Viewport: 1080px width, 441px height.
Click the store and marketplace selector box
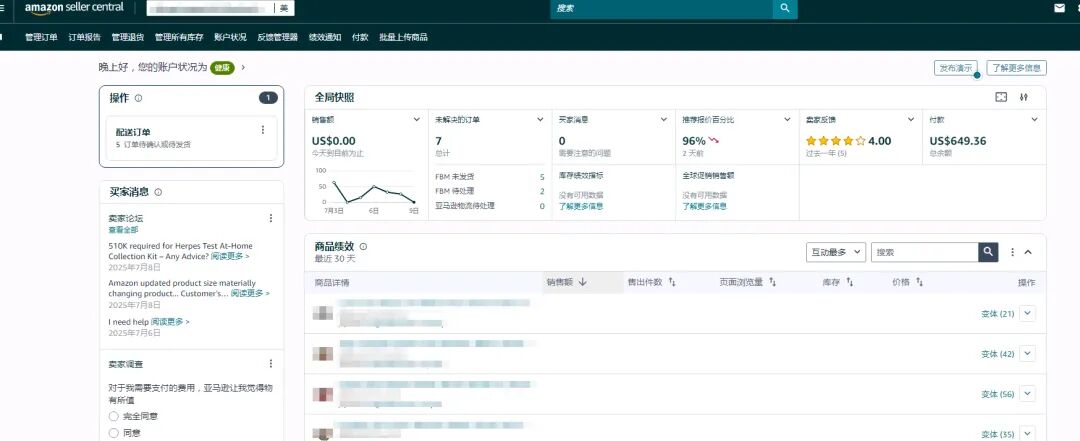[220, 8]
